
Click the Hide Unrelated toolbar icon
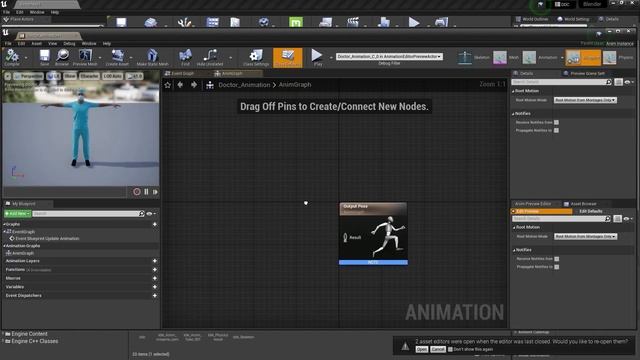click(x=210, y=56)
